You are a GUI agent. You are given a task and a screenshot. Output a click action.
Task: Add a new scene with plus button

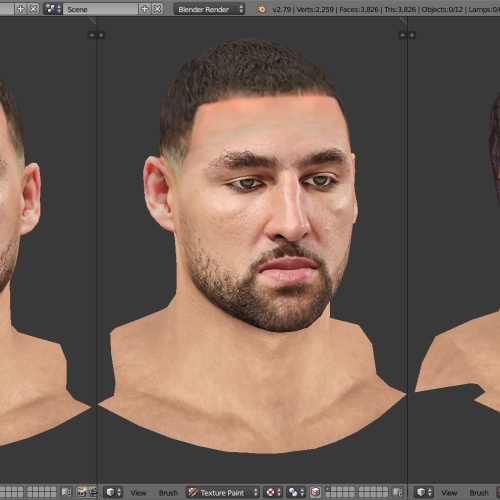click(145, 9)
